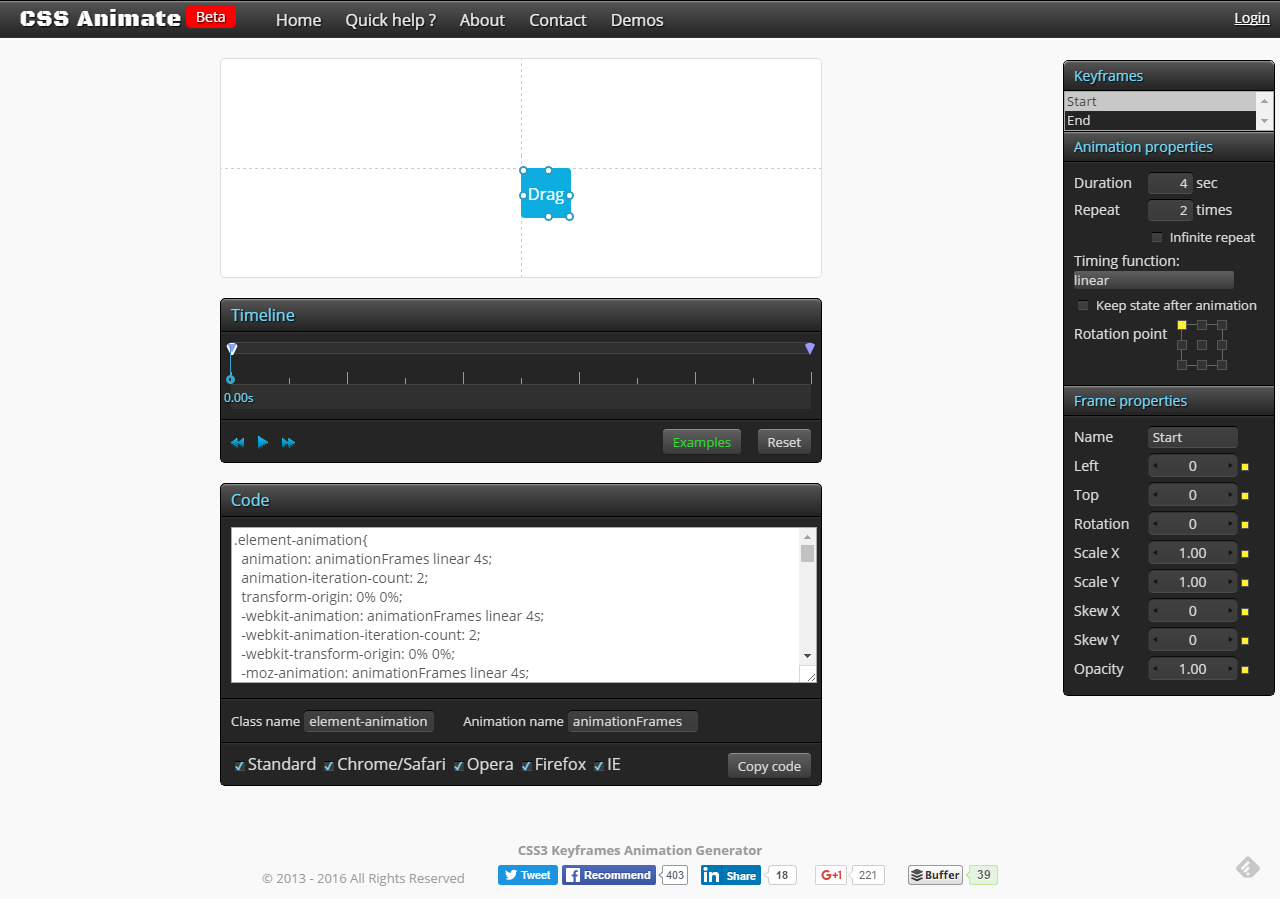Decrease the Opacity value with left arrow
Viewport: 1280px width, 899px height.
[x=1155, y=669]
